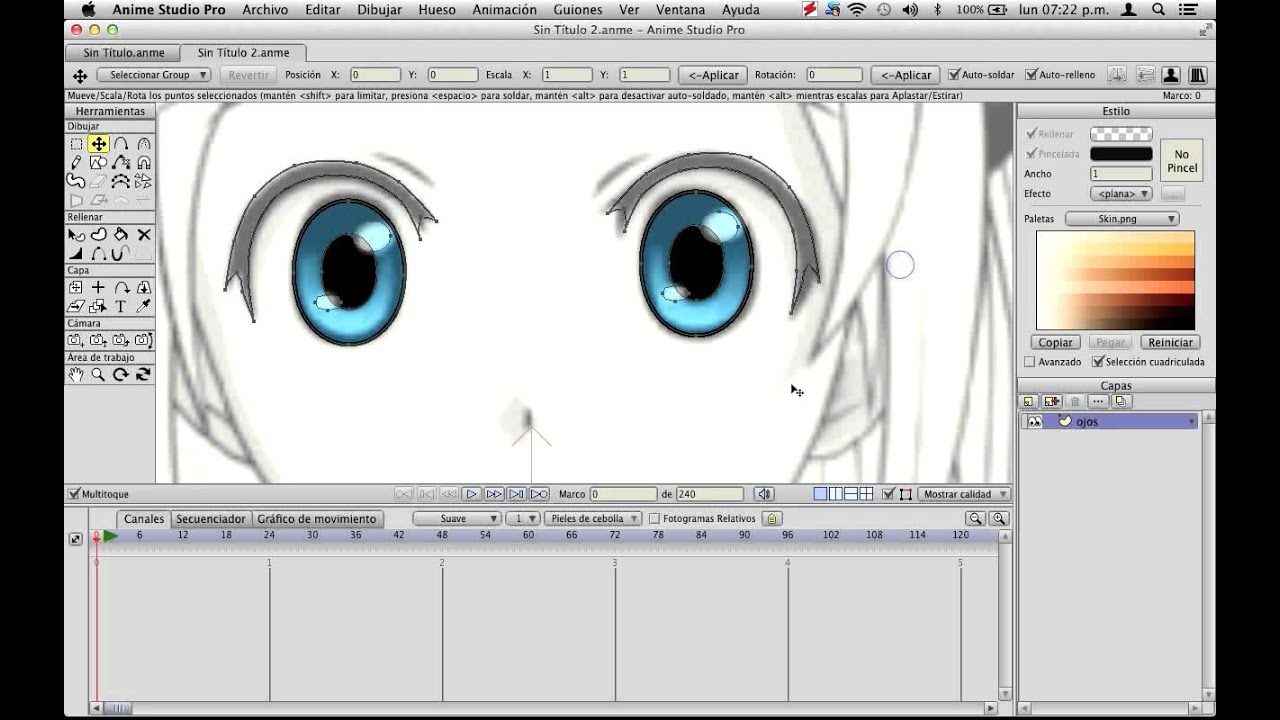Select the Delete Shape X tool
Screen dimensions: 1280x720
click(144, 235)
